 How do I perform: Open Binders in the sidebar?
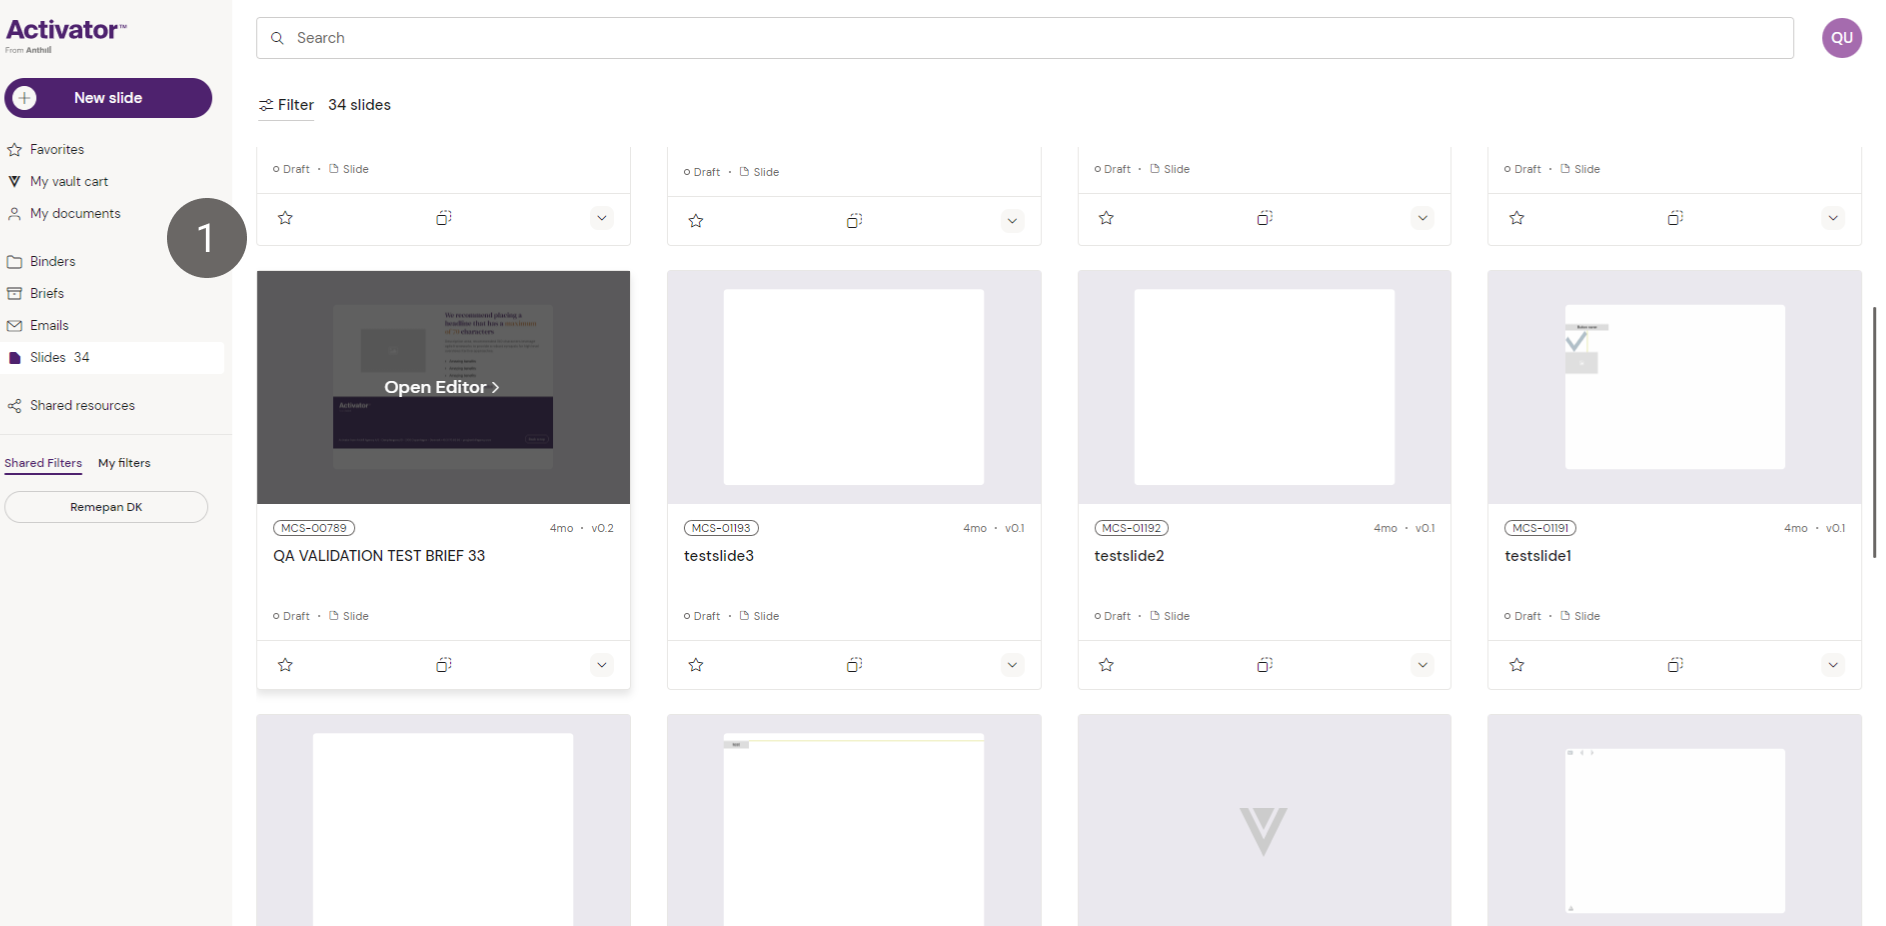52,261
